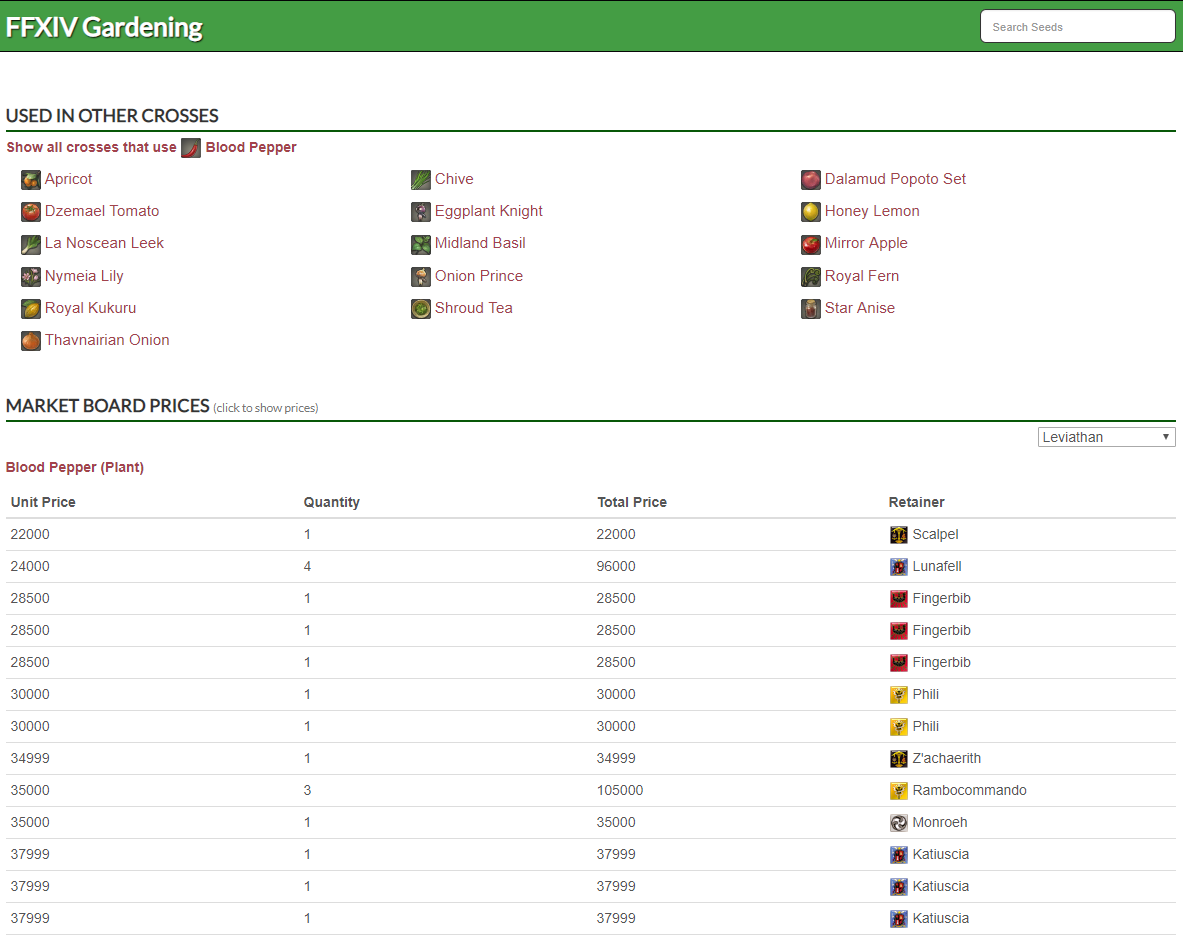Open the Apricot cross link

pos(68,179)
